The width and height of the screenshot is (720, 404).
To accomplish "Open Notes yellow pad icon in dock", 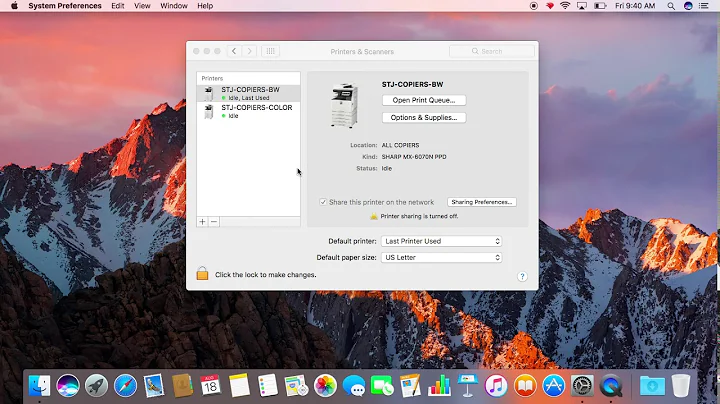I will pyautogui.click(x=239, y=386).
